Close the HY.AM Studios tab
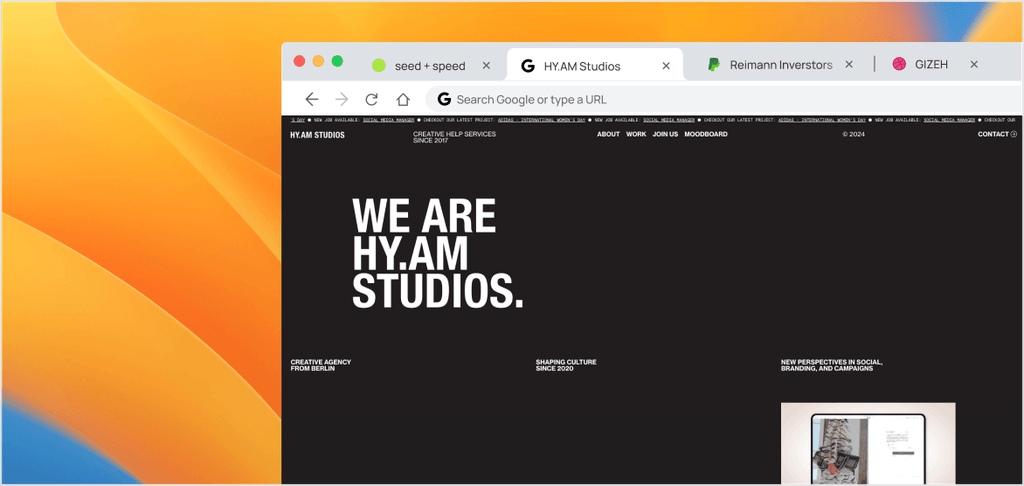This screenshot has width=1024, height=486. click(x=666, y=66)
